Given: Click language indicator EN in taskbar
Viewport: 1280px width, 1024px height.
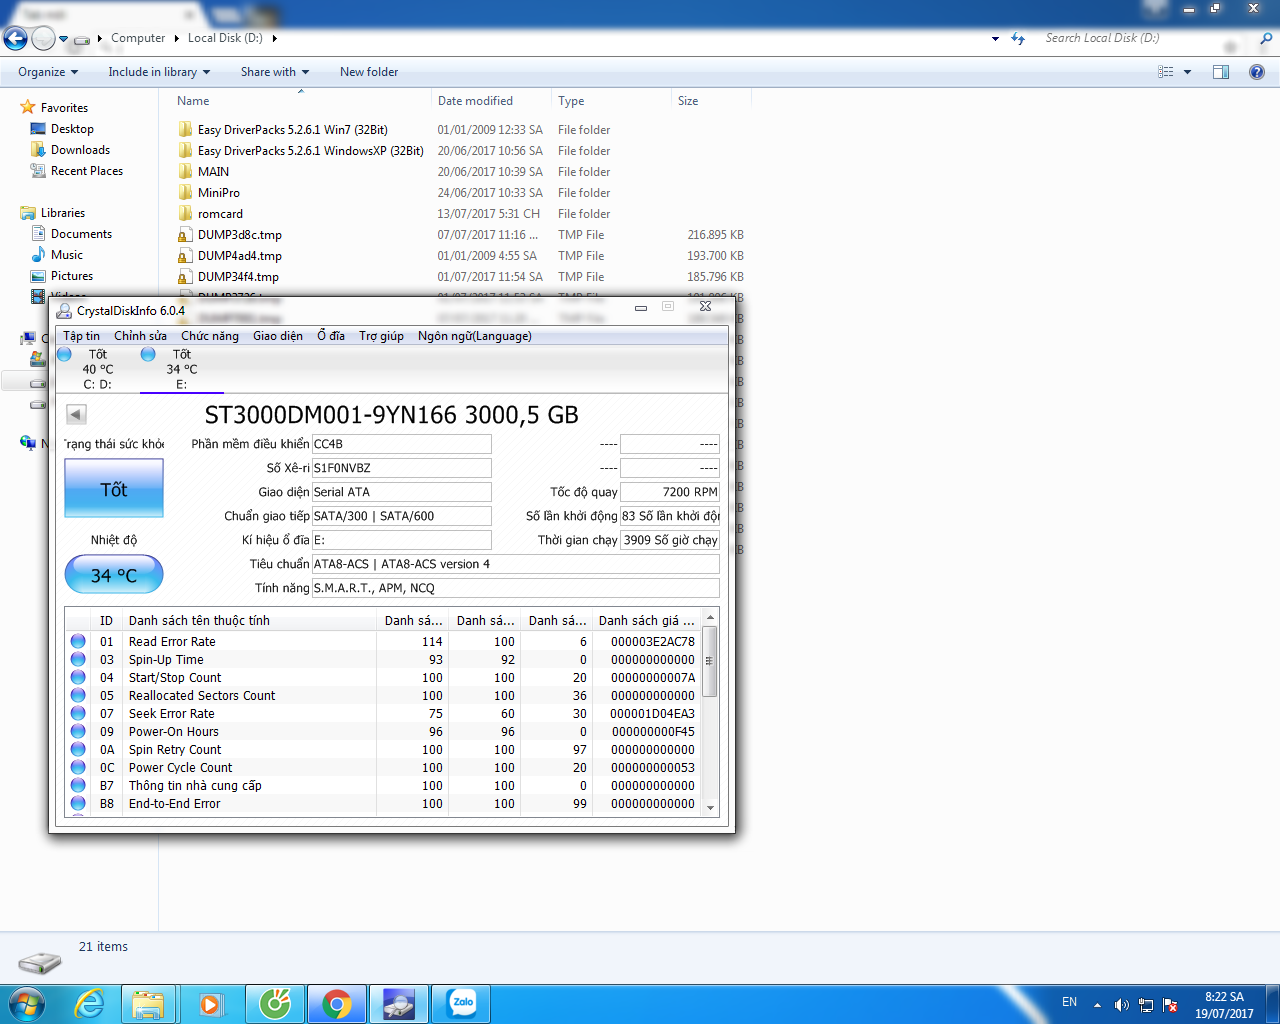Looking at the screenshot, I should pyautogui.click(x=1069, y=1002).
